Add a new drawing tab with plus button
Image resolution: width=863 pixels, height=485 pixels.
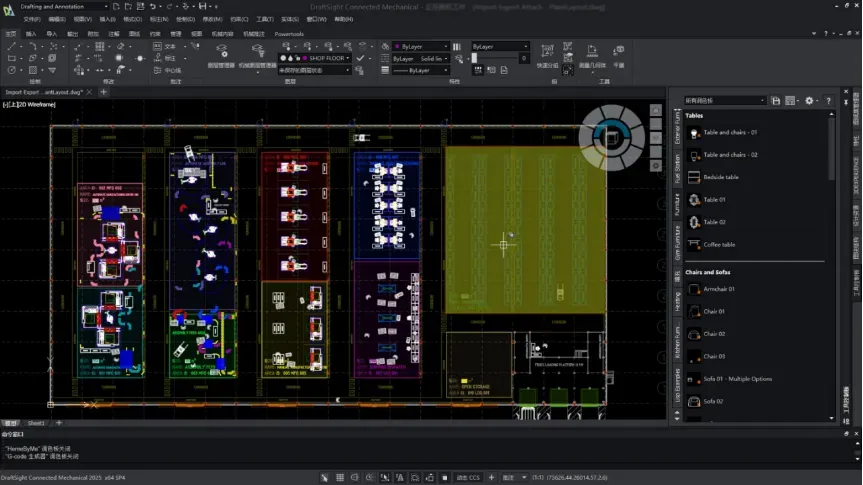point(104,92)
